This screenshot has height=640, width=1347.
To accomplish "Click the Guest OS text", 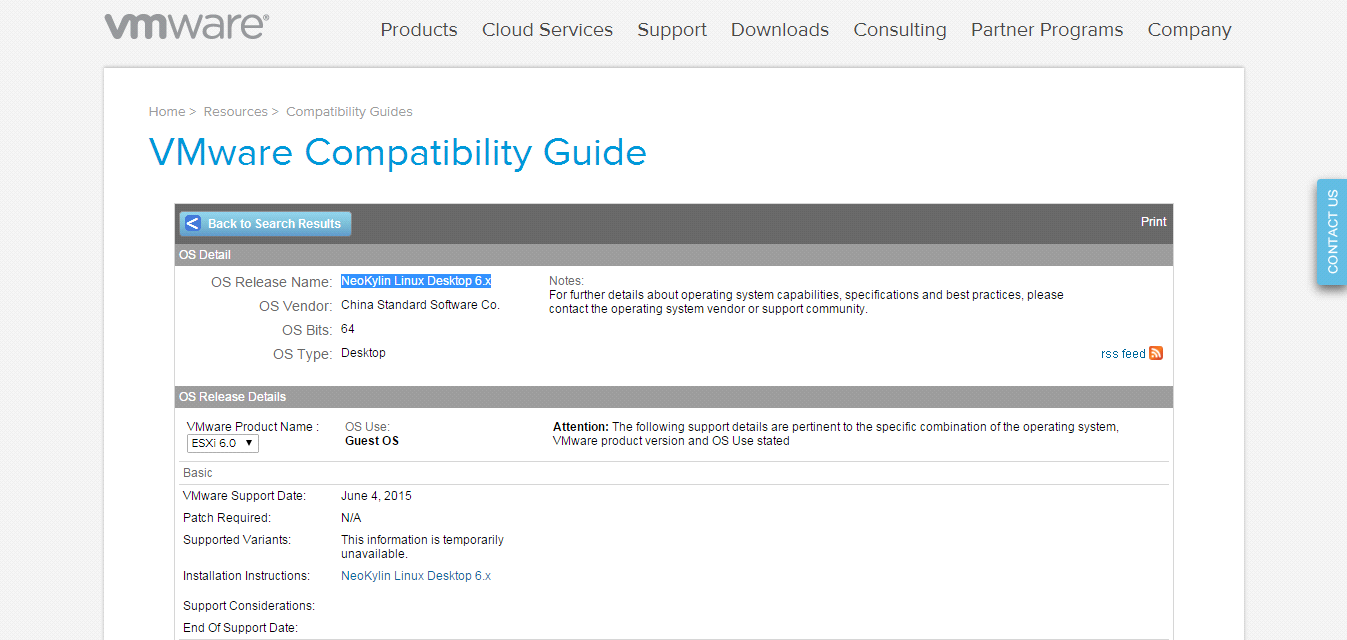I will 372,441.
